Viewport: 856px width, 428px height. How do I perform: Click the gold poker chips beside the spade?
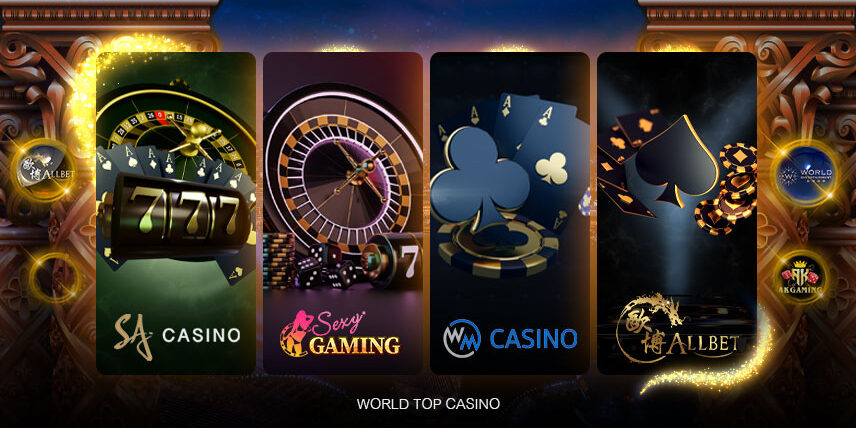point(727,189)
